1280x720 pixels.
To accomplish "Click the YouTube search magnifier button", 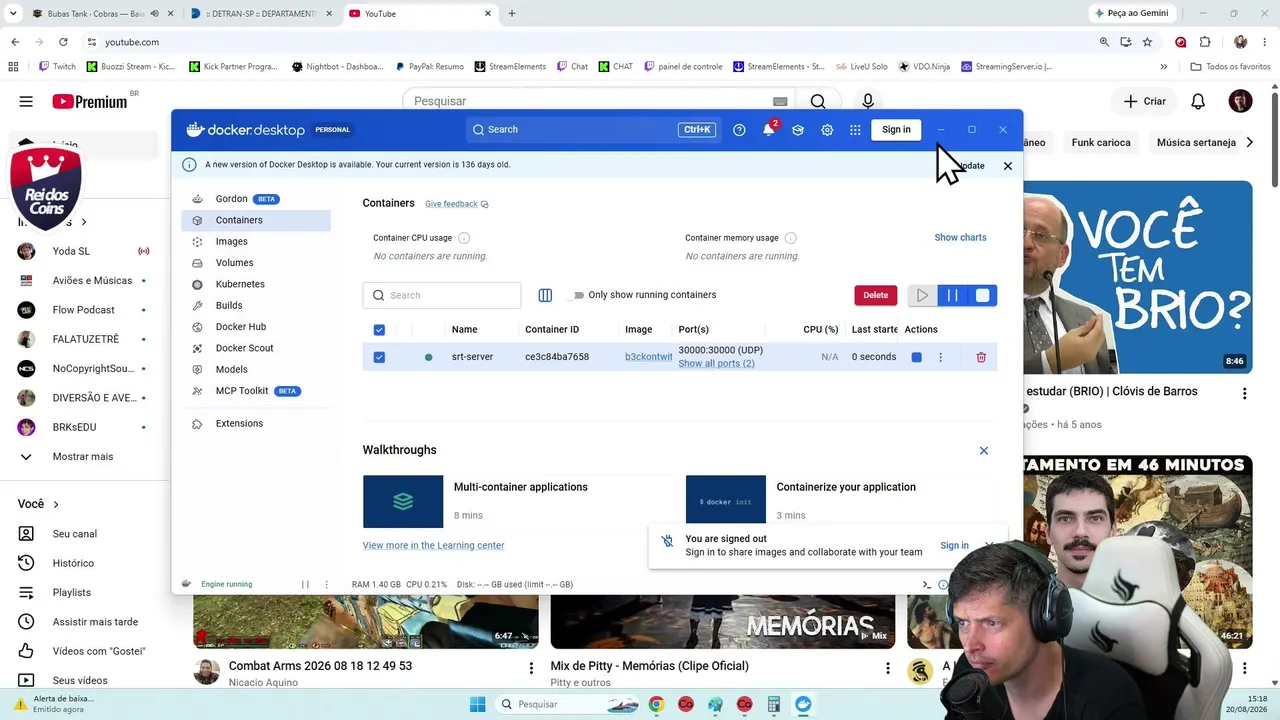I will pyautogui.click(x=818, y=101).
